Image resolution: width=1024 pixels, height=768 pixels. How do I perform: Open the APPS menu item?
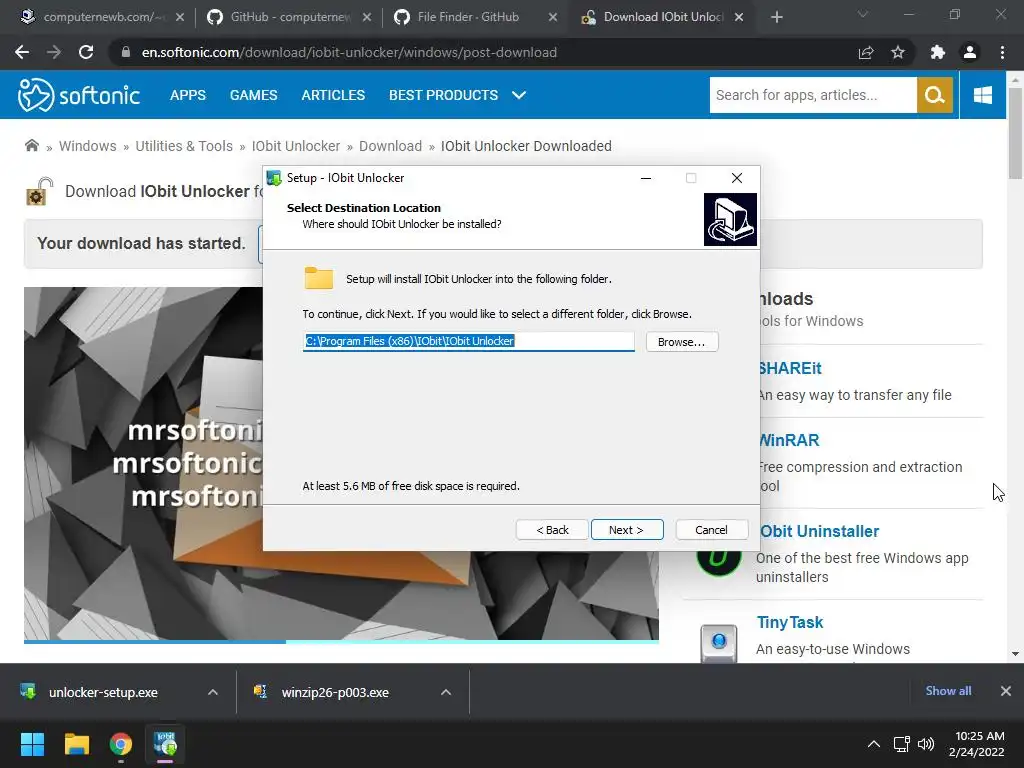point(188,95)
